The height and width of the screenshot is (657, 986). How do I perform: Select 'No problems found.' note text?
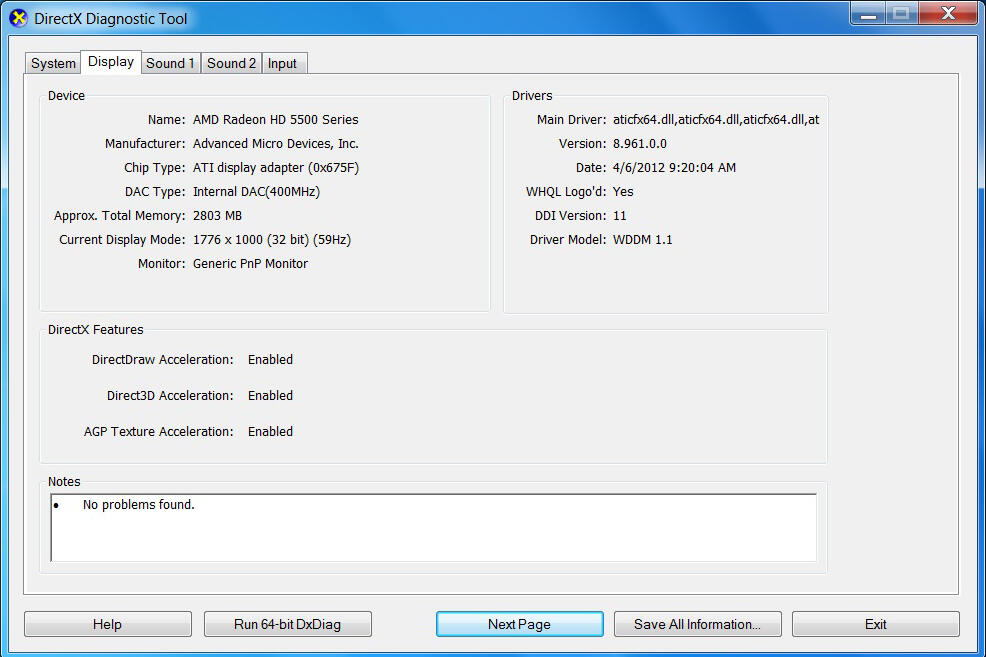138,504
